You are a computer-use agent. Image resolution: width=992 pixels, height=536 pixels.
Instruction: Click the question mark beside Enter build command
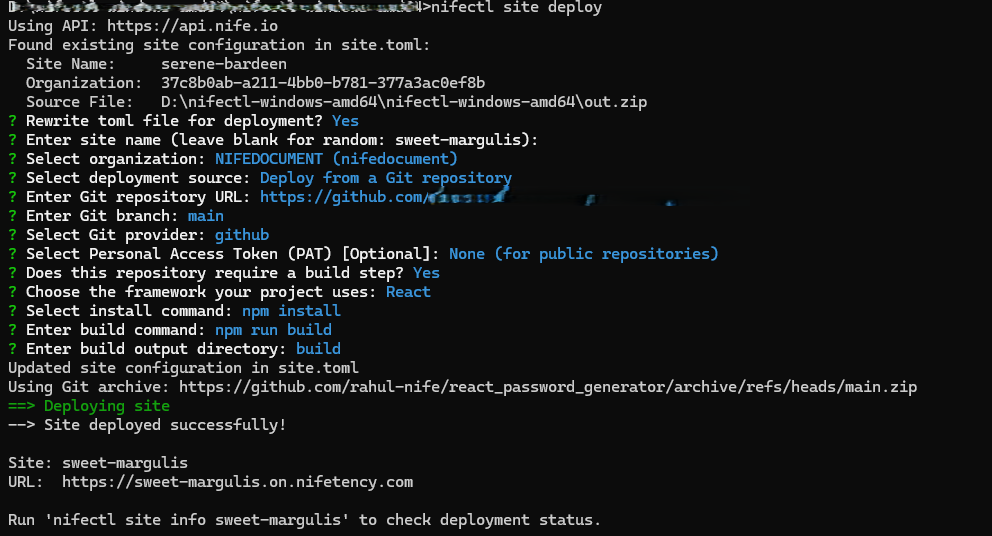12,330
